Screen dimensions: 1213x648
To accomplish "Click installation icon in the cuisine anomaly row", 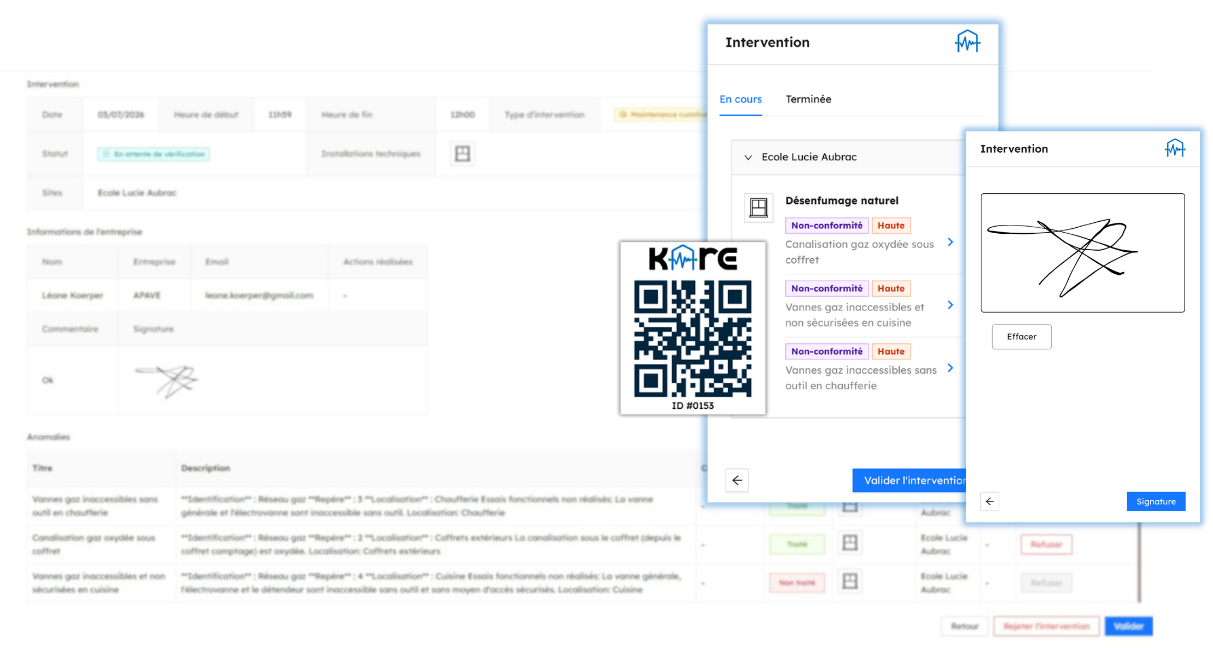I will point(849,581).
